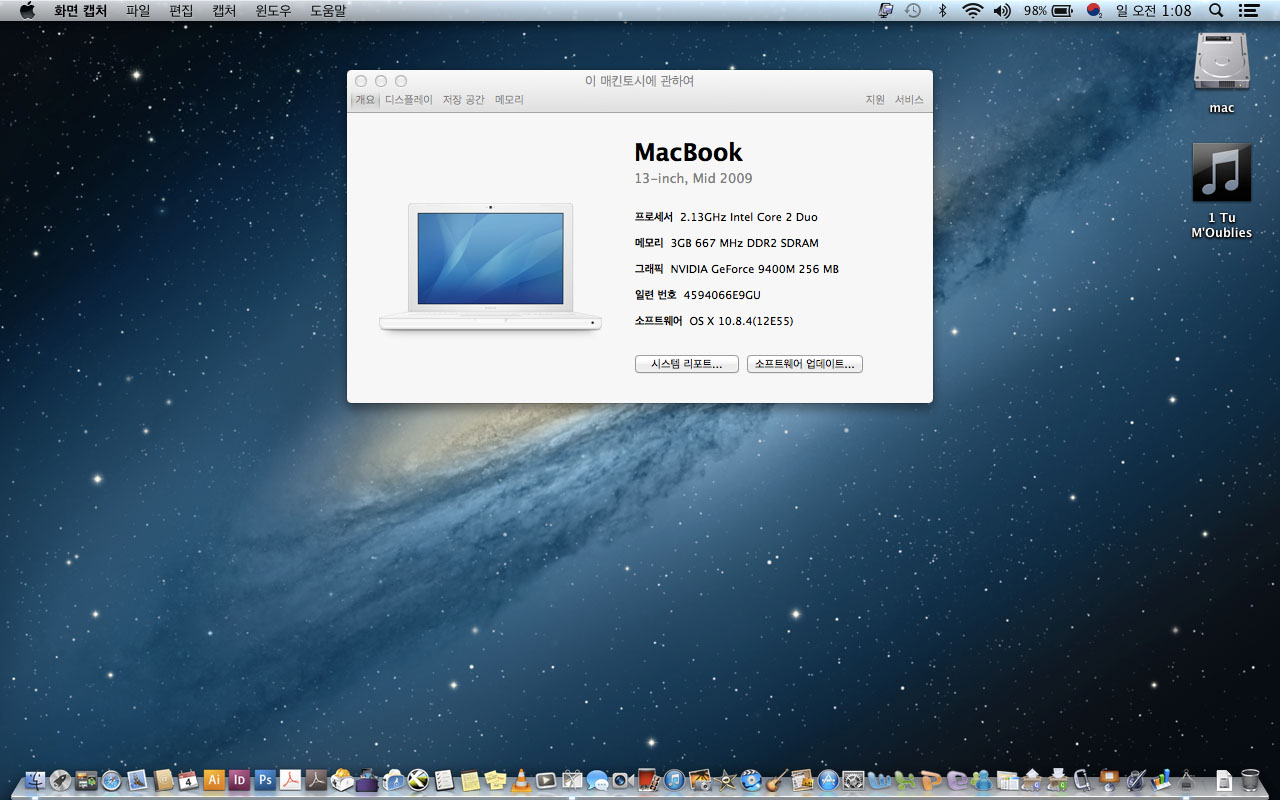Open Adobe Illustrator from the dock
The image size is (1280, 800).
[213, 780]
